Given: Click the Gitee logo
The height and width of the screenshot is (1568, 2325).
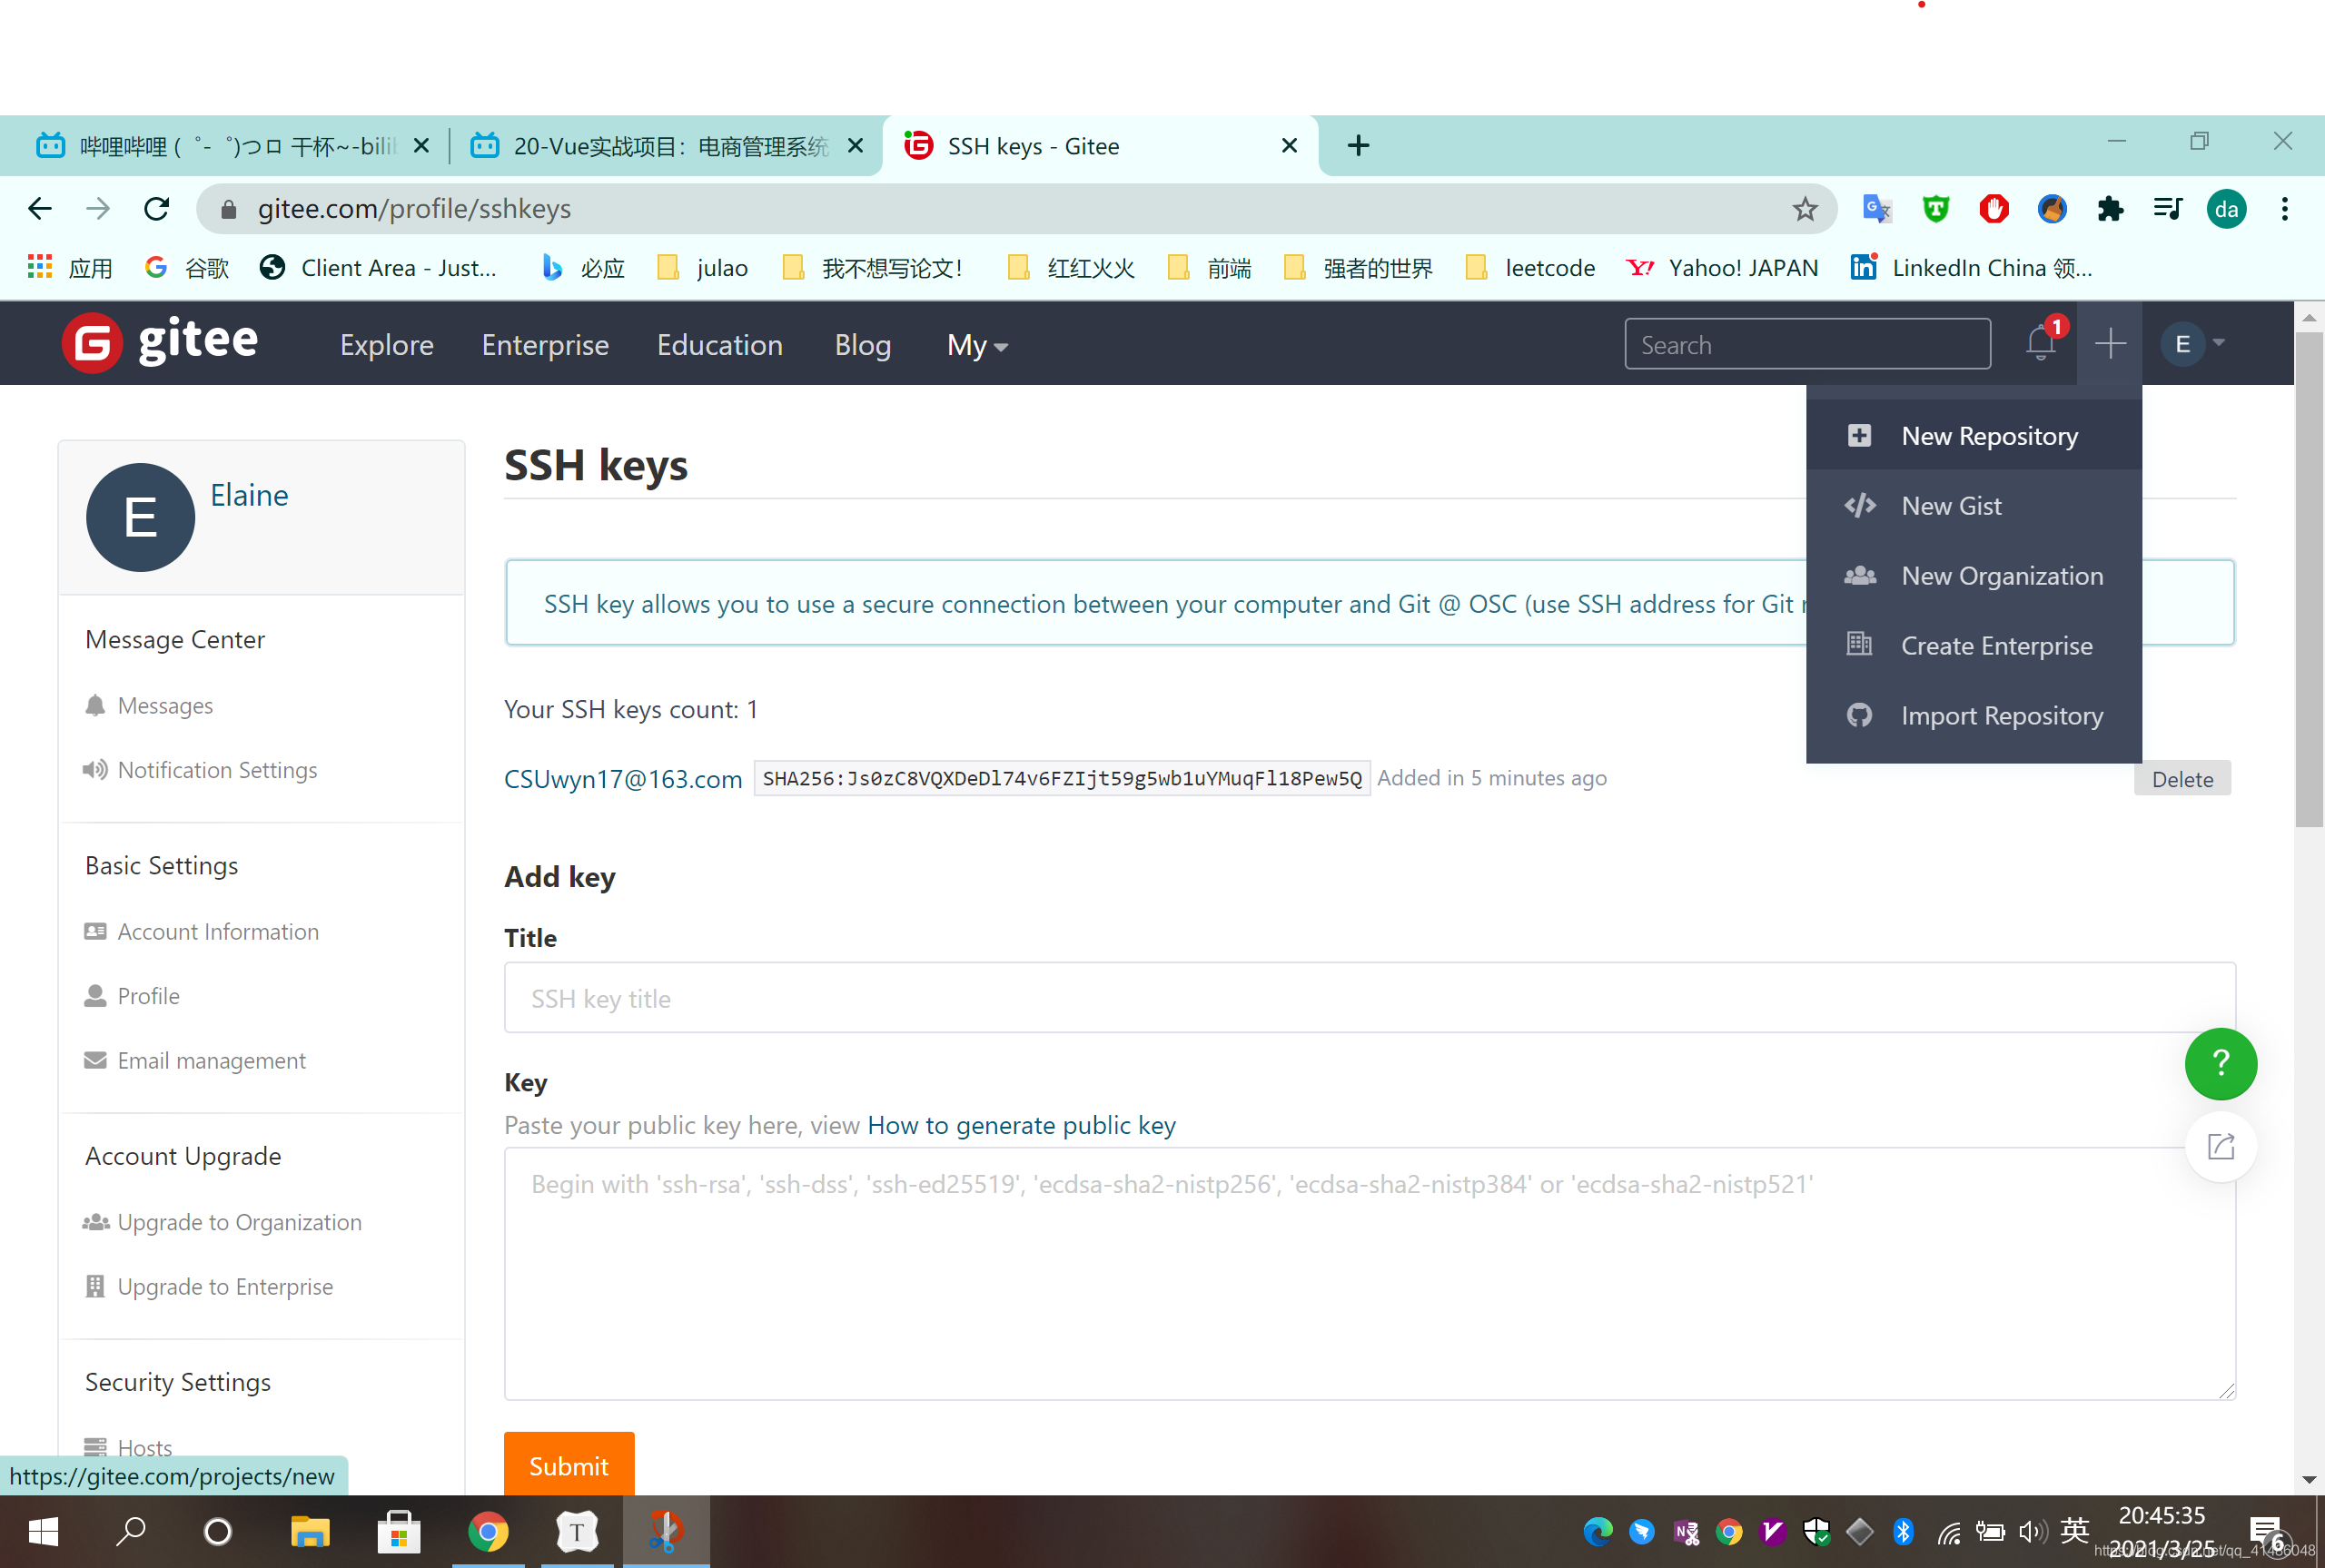Looking at the screenshot, I should point(161,343).
